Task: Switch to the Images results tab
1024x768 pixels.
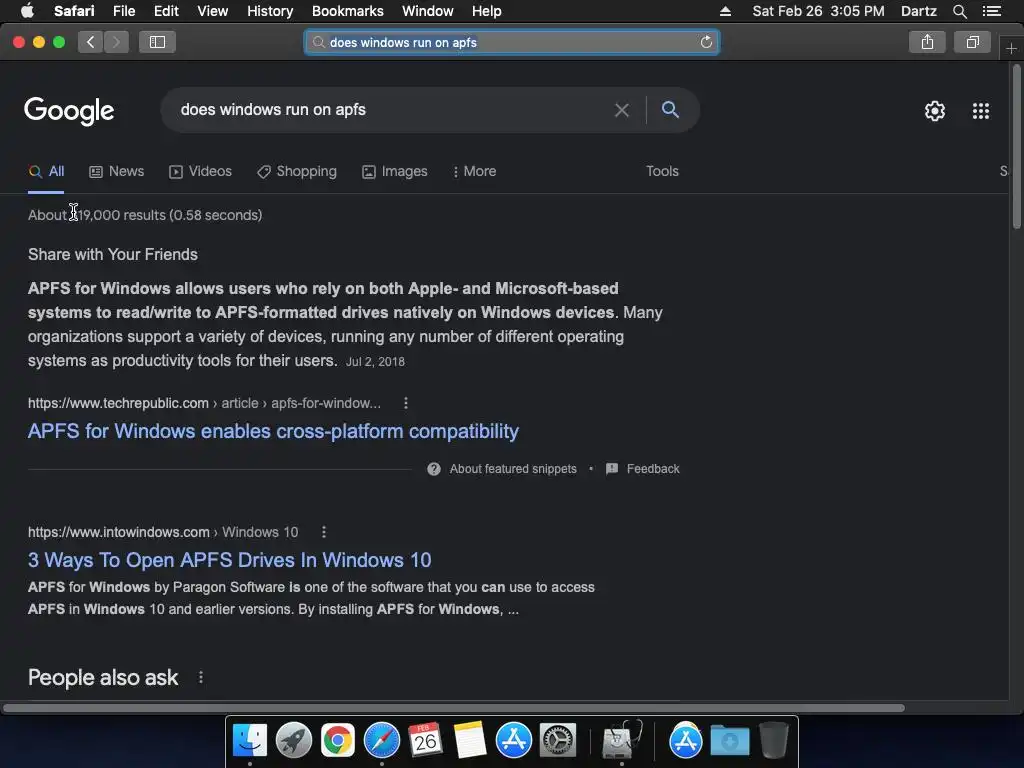Action: coord(395,172)
